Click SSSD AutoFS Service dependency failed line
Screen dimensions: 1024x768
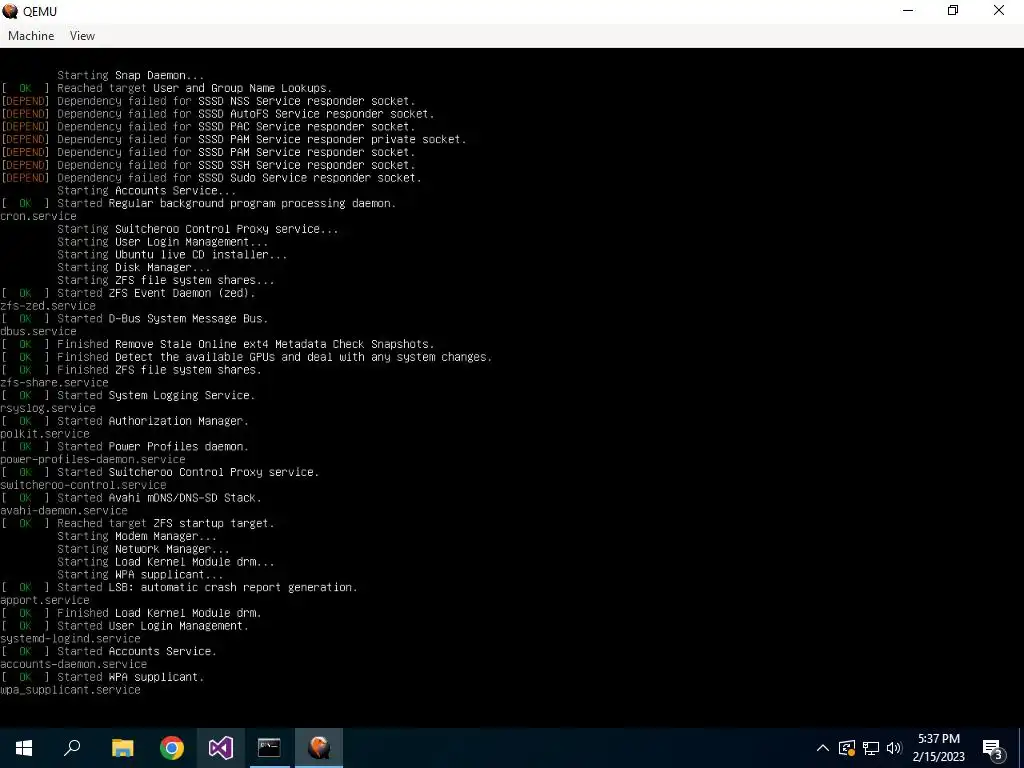pyautogui.click(x=217, y=114)
